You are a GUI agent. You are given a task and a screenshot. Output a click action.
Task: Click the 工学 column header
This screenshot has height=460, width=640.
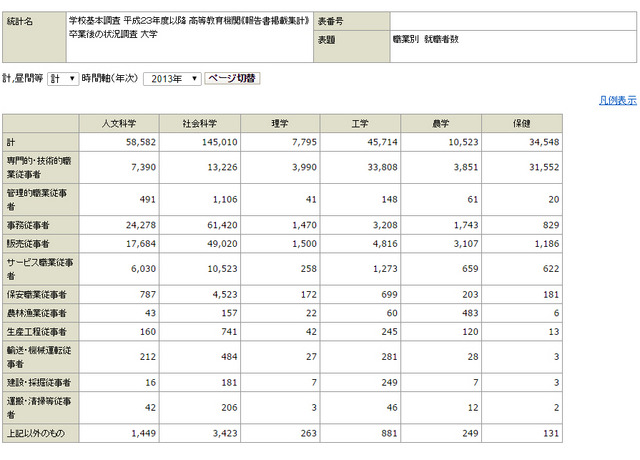point(360,123)
